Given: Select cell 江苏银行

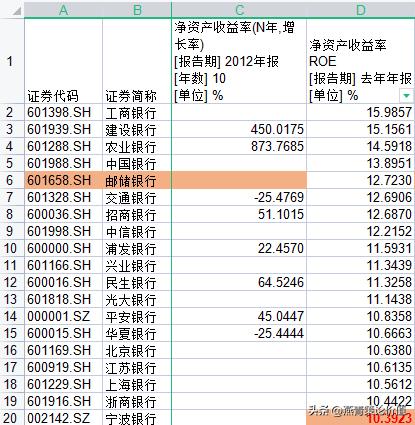Looking at the screenshot, I should [x=137, y=367].
